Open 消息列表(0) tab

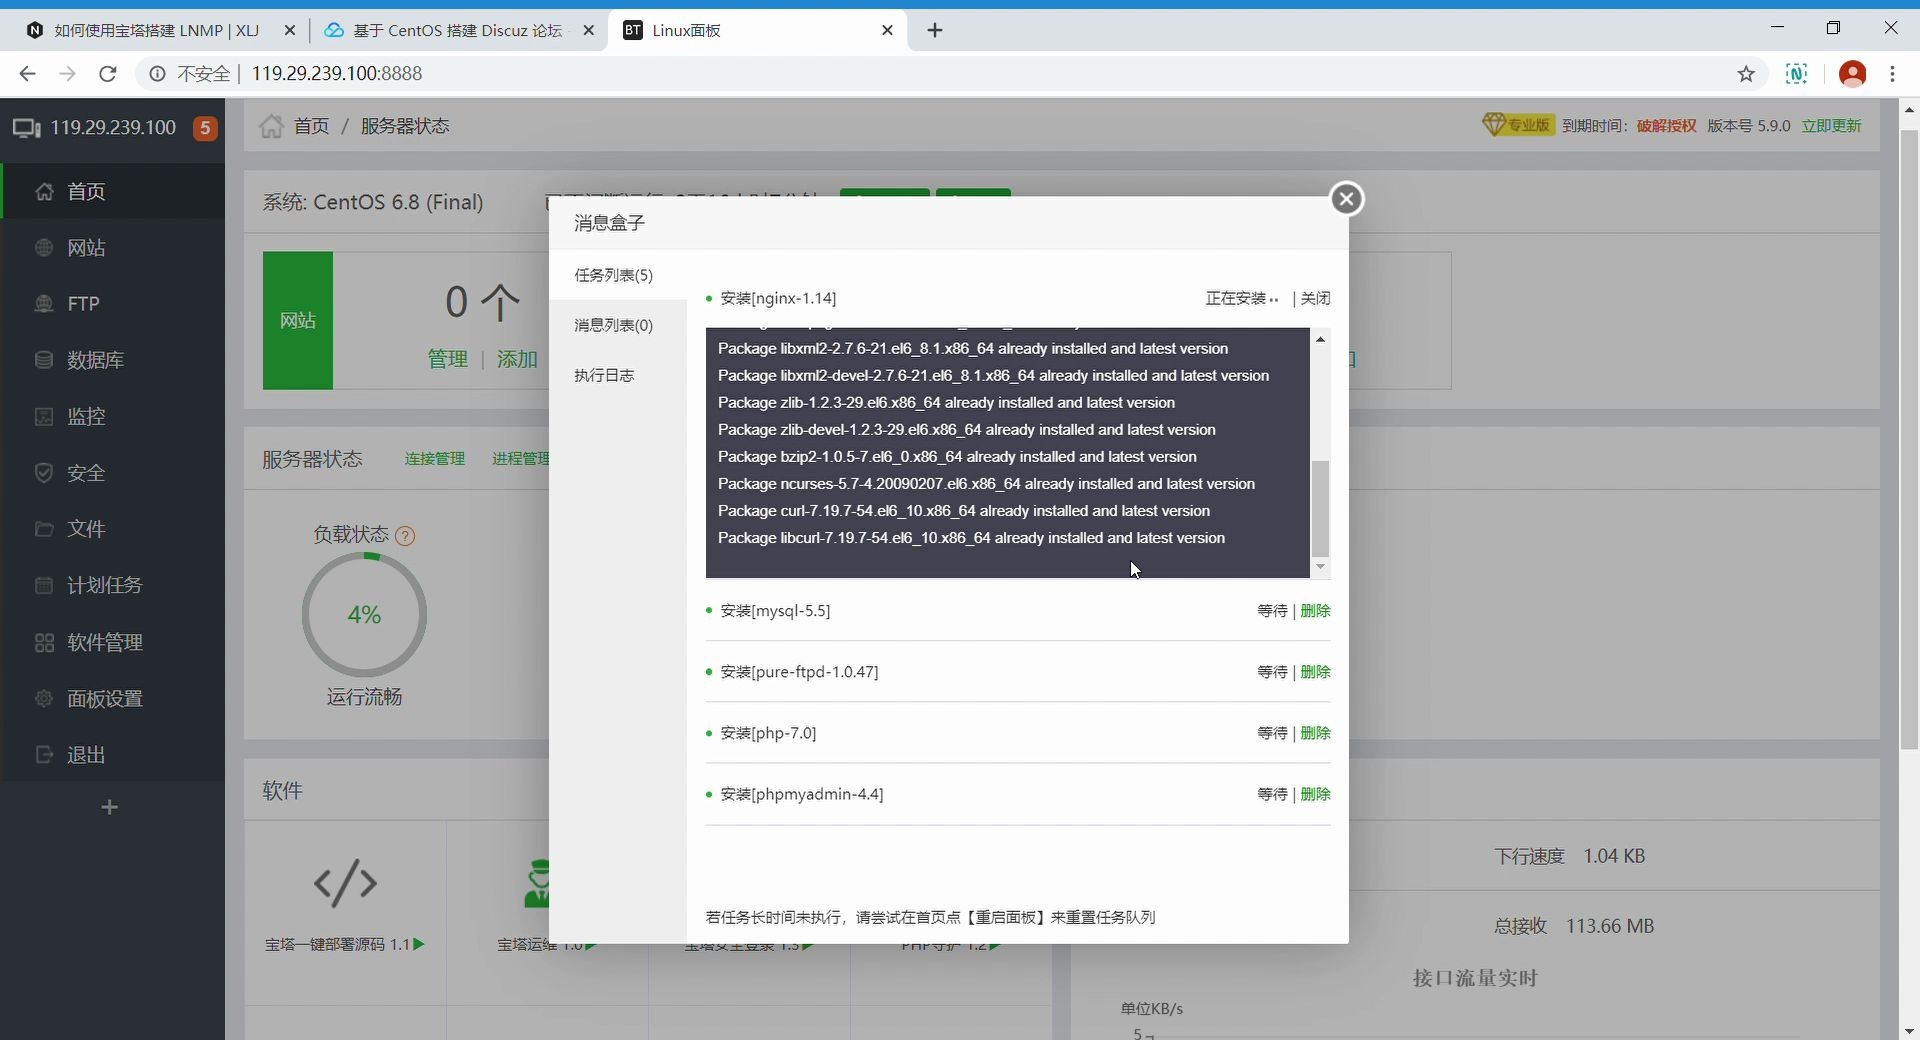[x=613, y=325]
